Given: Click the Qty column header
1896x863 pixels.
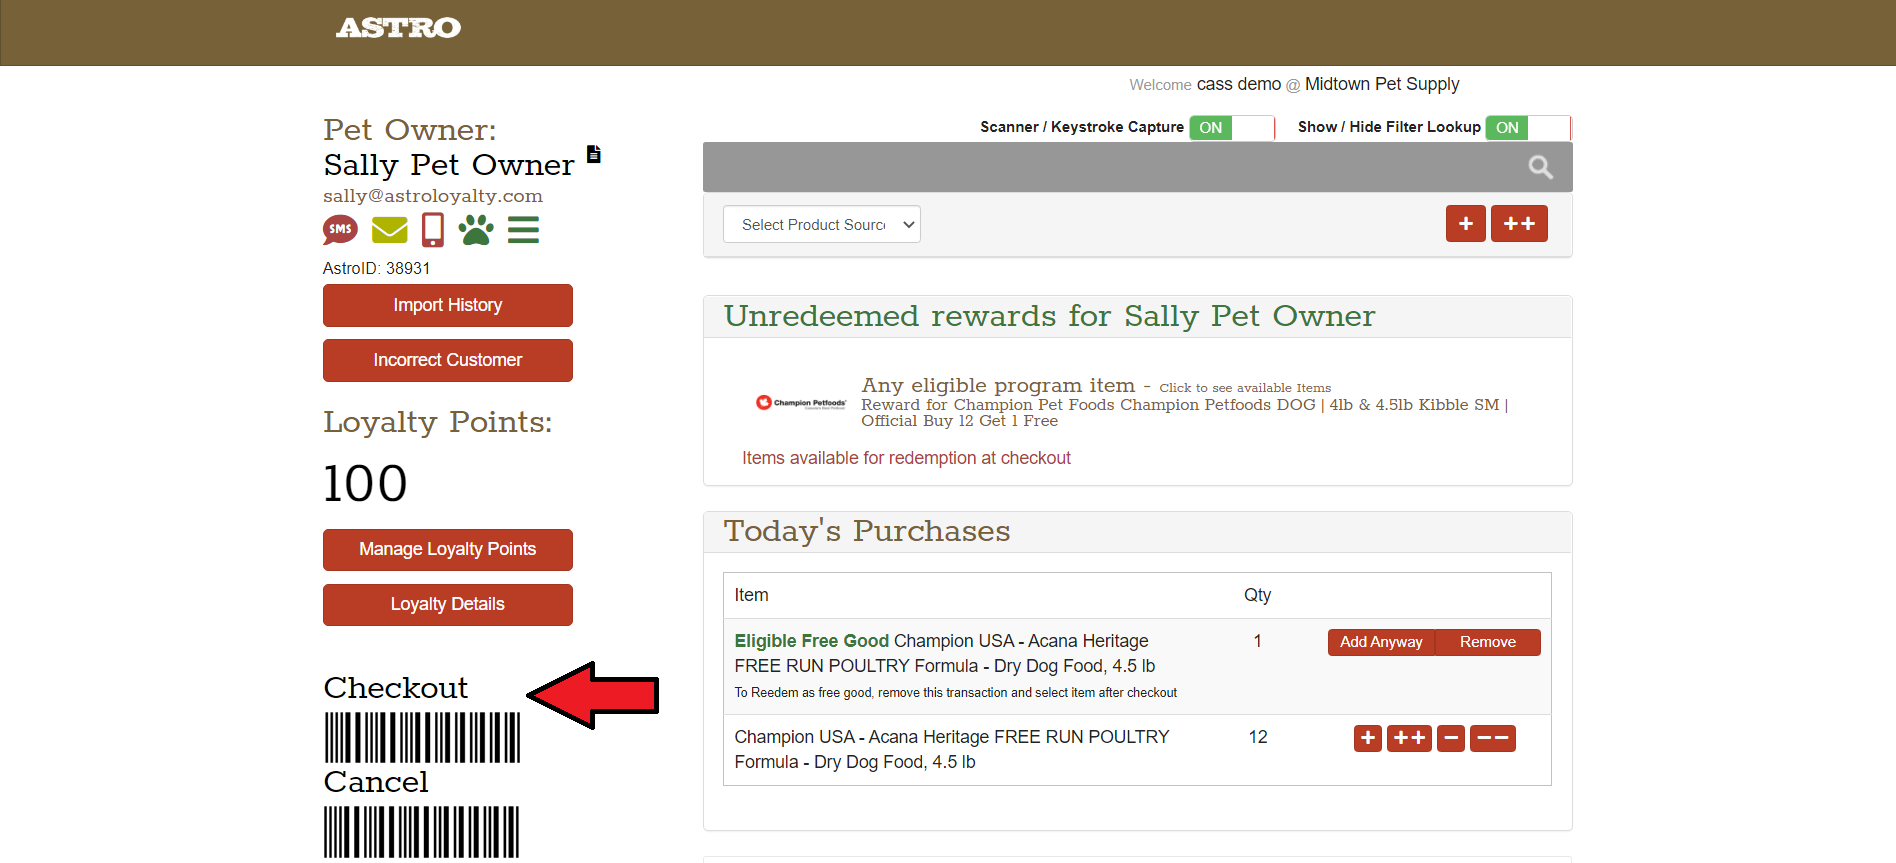Looking at the screenshot, I should (1257, 595).
